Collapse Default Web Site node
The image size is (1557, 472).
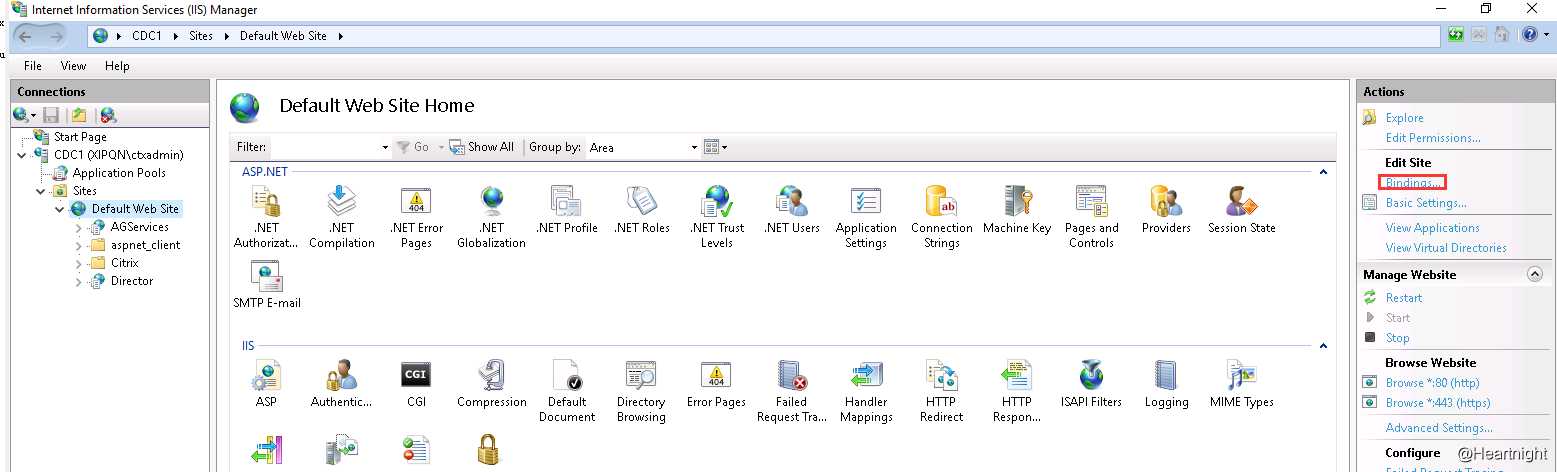point(60,209)
